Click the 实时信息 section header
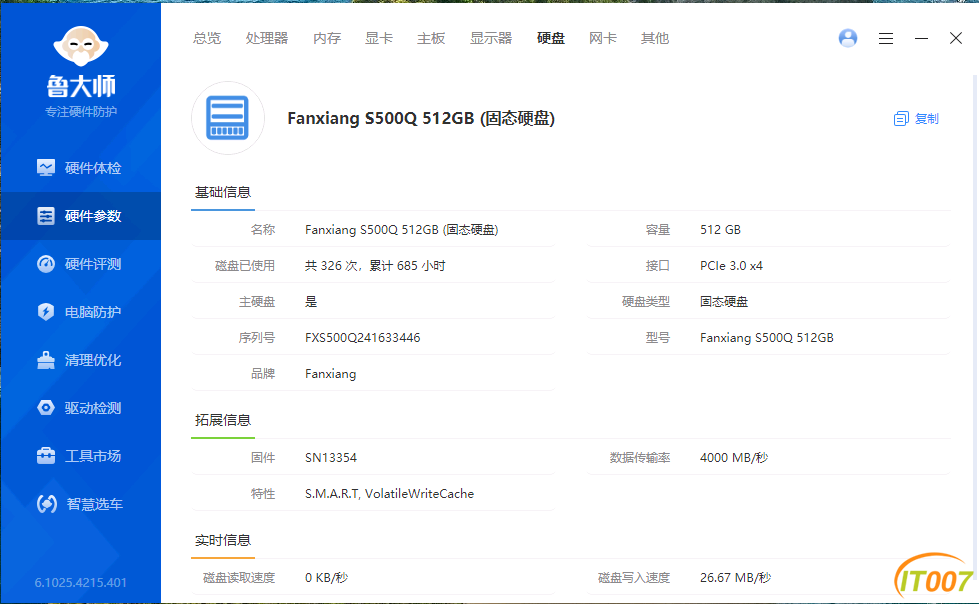 click(x=223, y=540)
